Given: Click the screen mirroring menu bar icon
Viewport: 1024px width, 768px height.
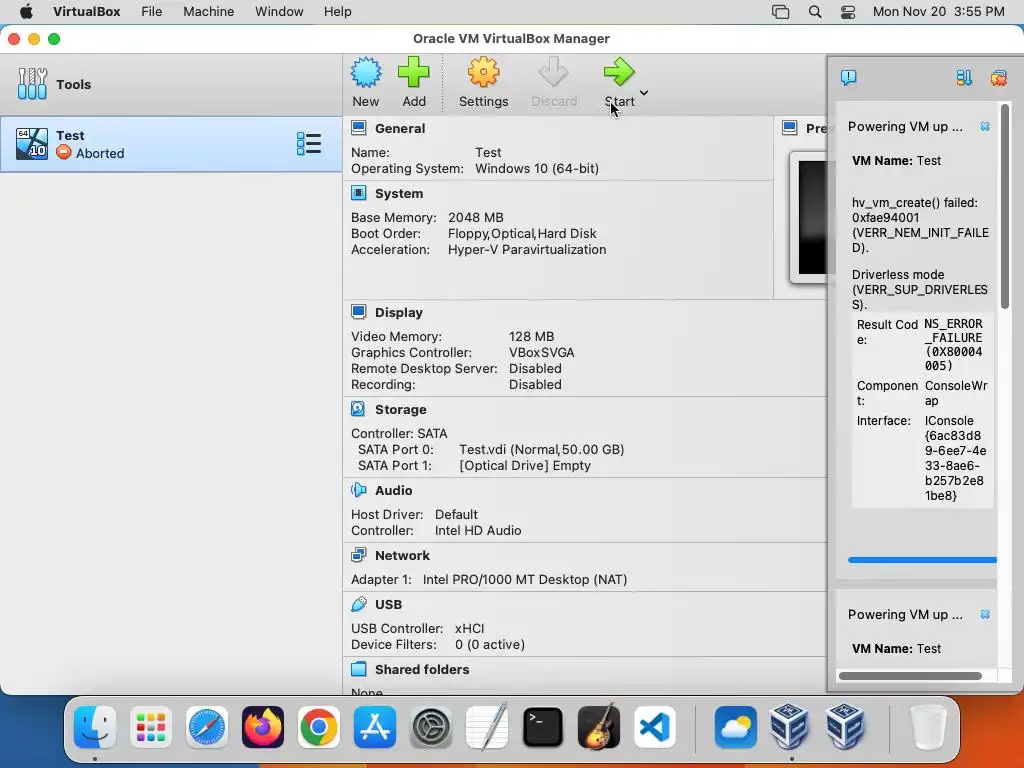Looking at the screenshot, I should (780, 12).
